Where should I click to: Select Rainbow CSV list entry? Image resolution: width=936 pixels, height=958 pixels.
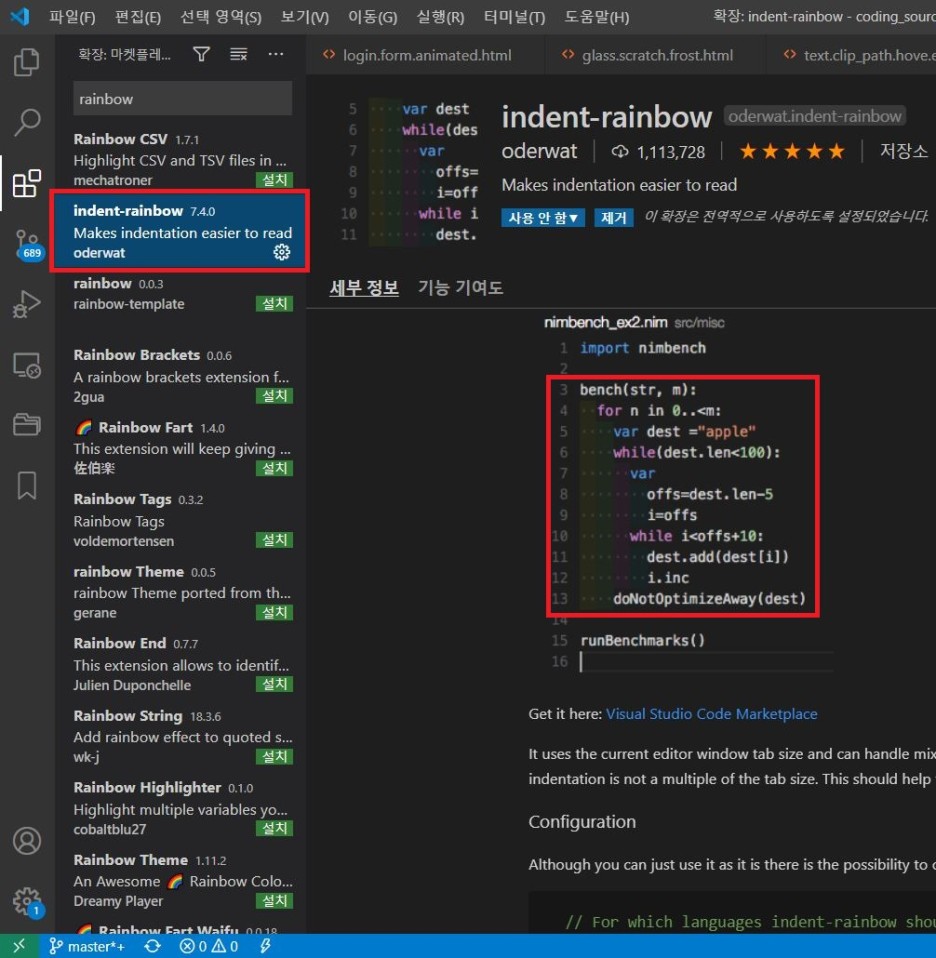click(x=180, y=159)
